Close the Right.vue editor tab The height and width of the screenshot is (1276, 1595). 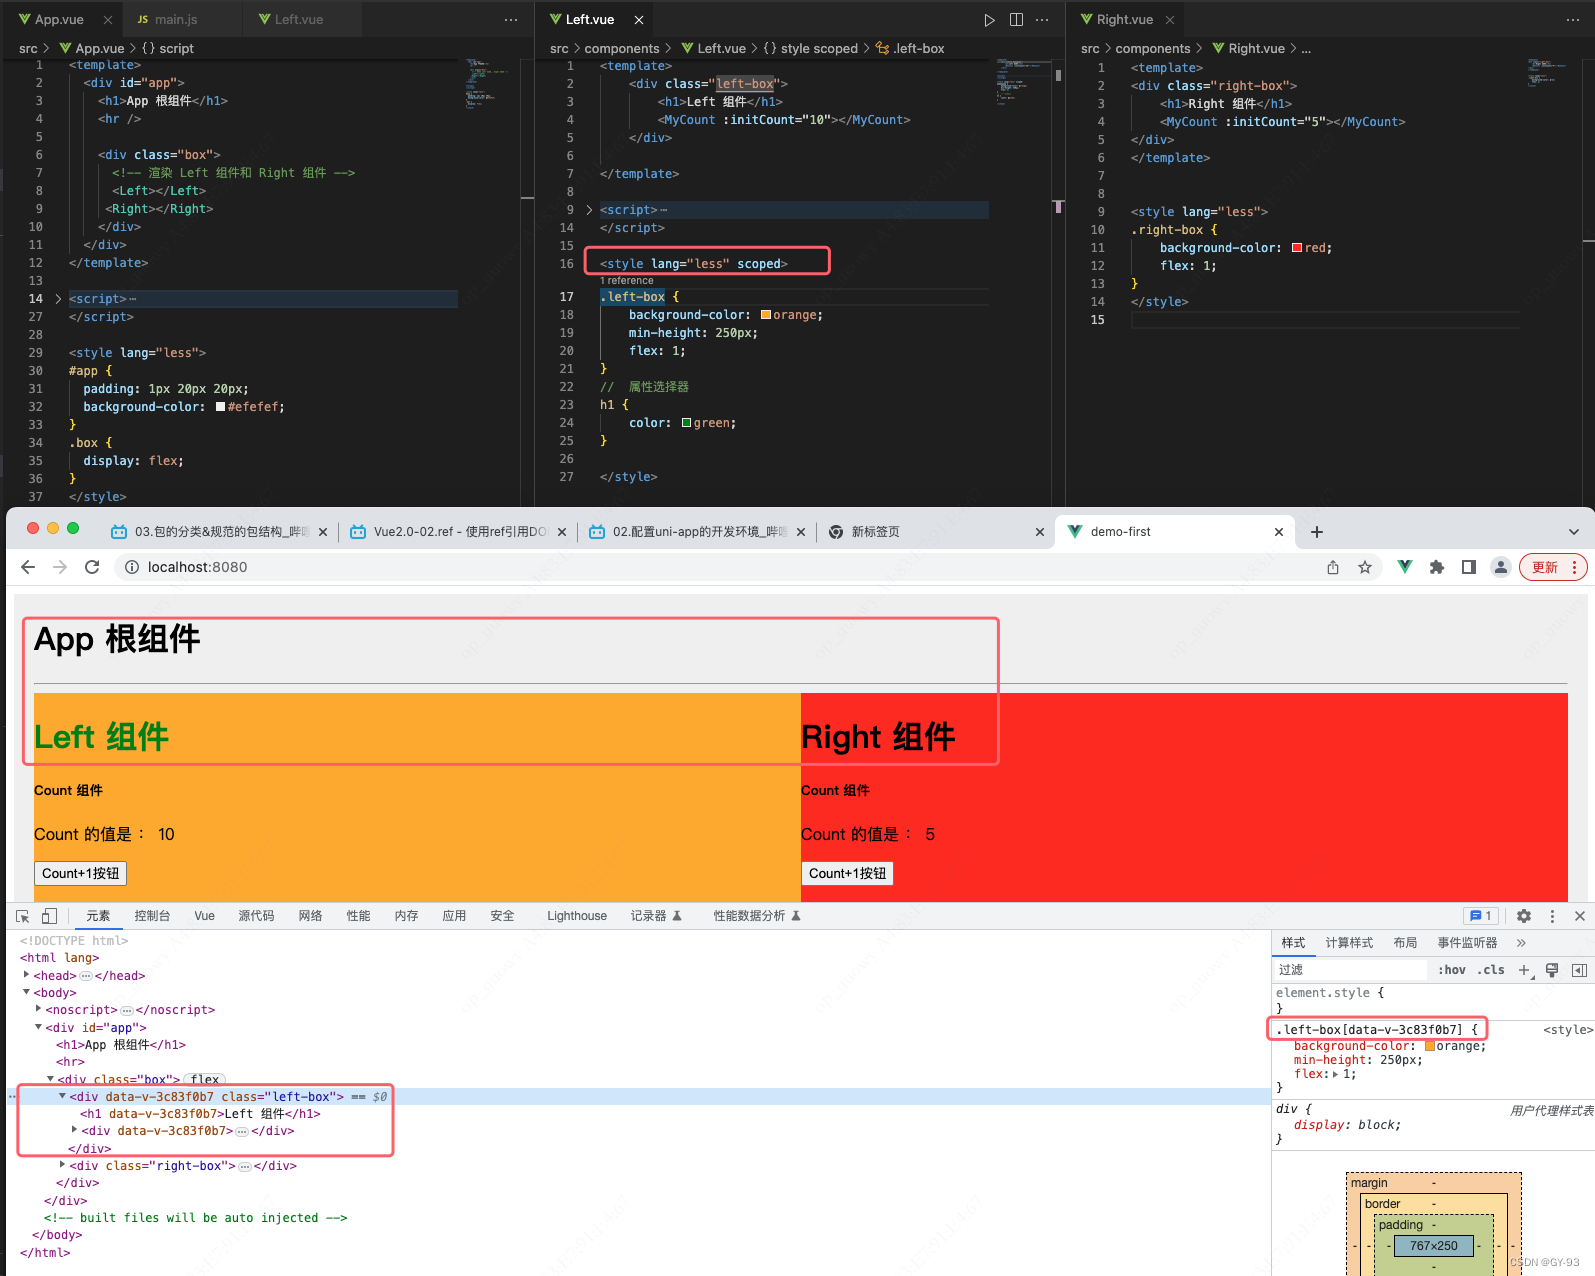tap(1170, 20)
